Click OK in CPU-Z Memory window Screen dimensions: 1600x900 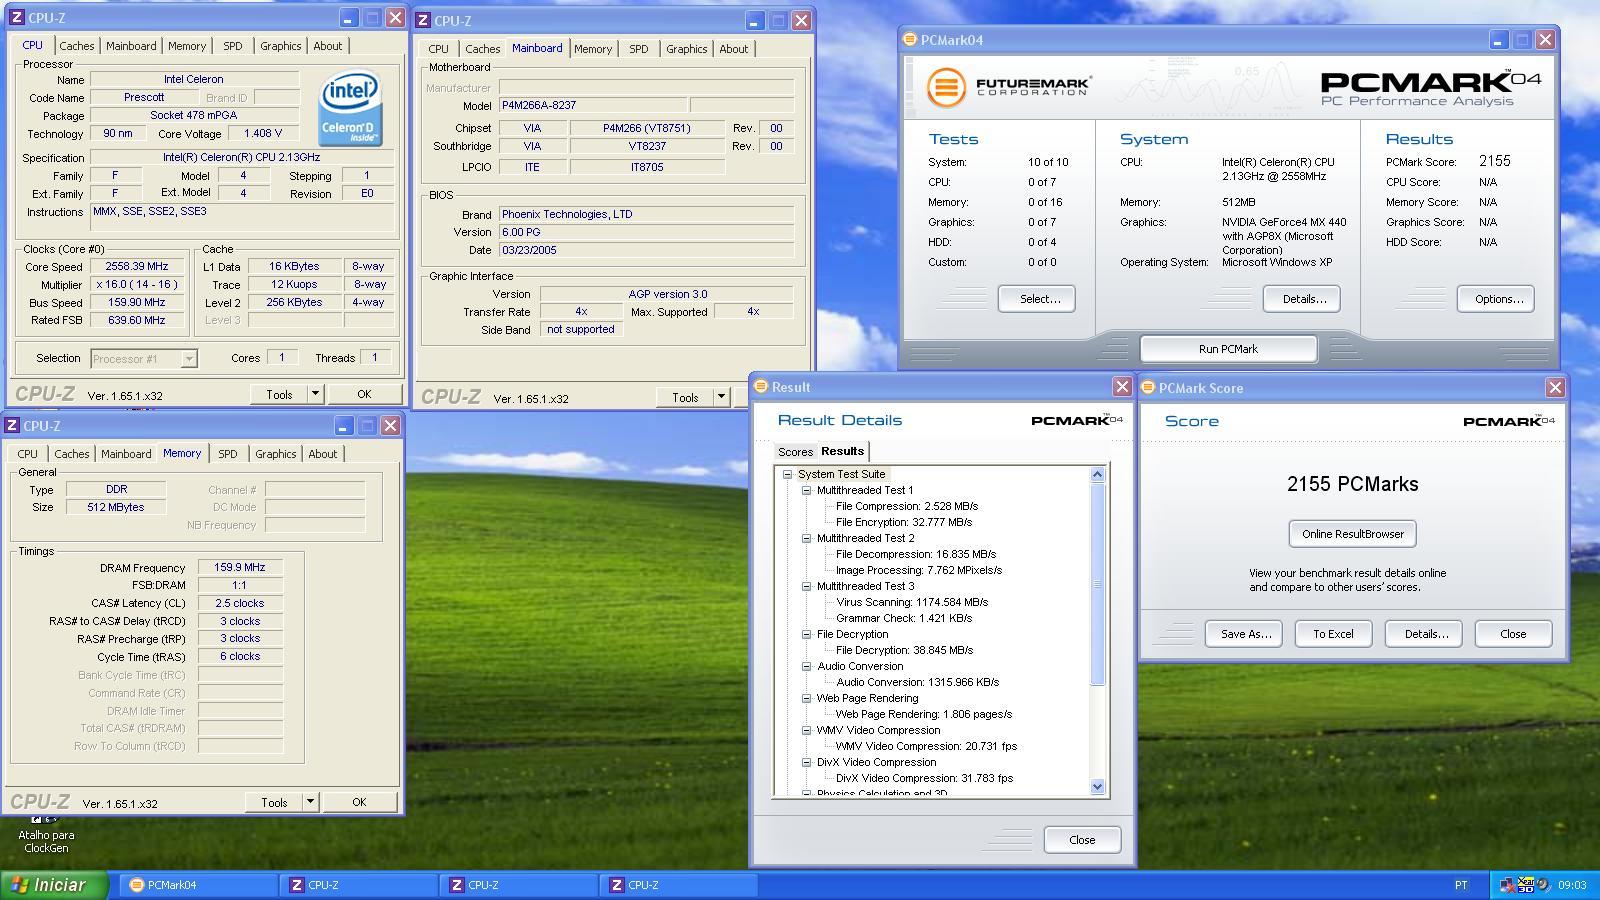click(359, 802)
